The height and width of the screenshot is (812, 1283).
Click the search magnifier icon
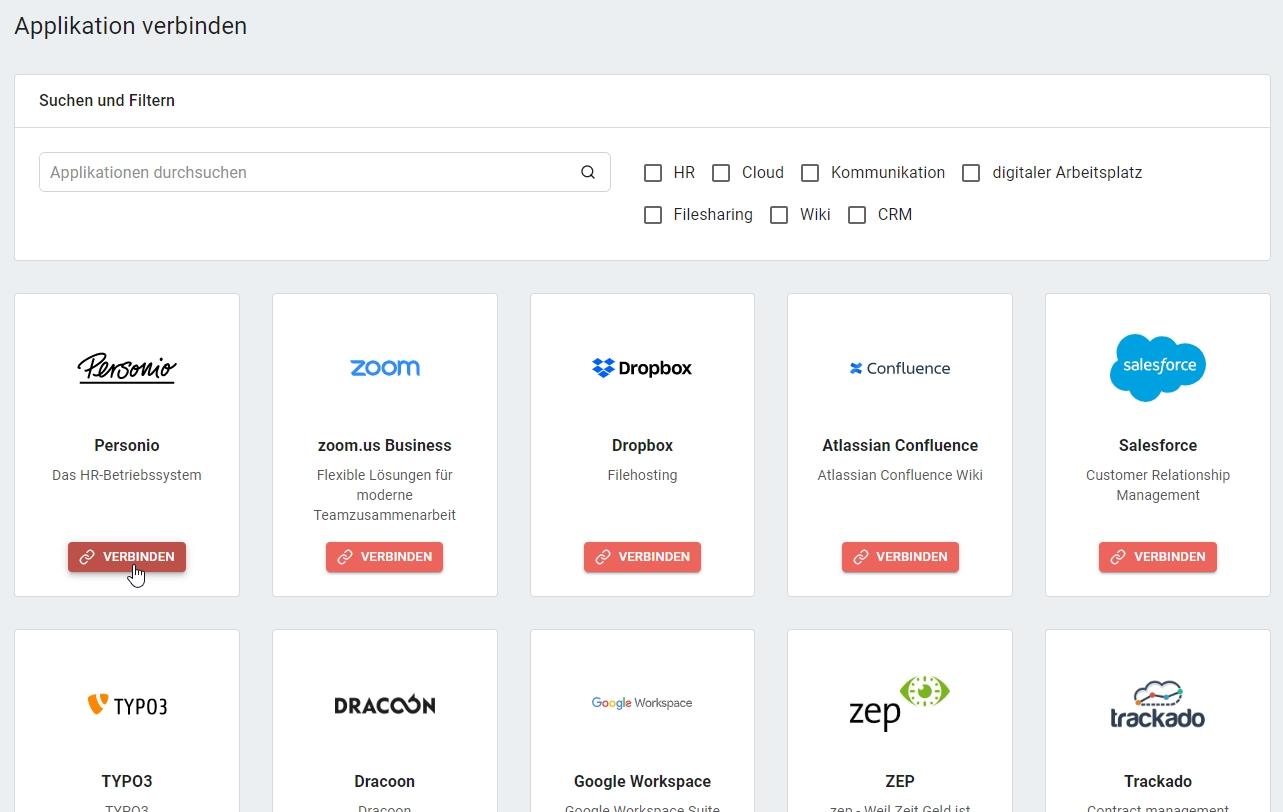[588, 172]
